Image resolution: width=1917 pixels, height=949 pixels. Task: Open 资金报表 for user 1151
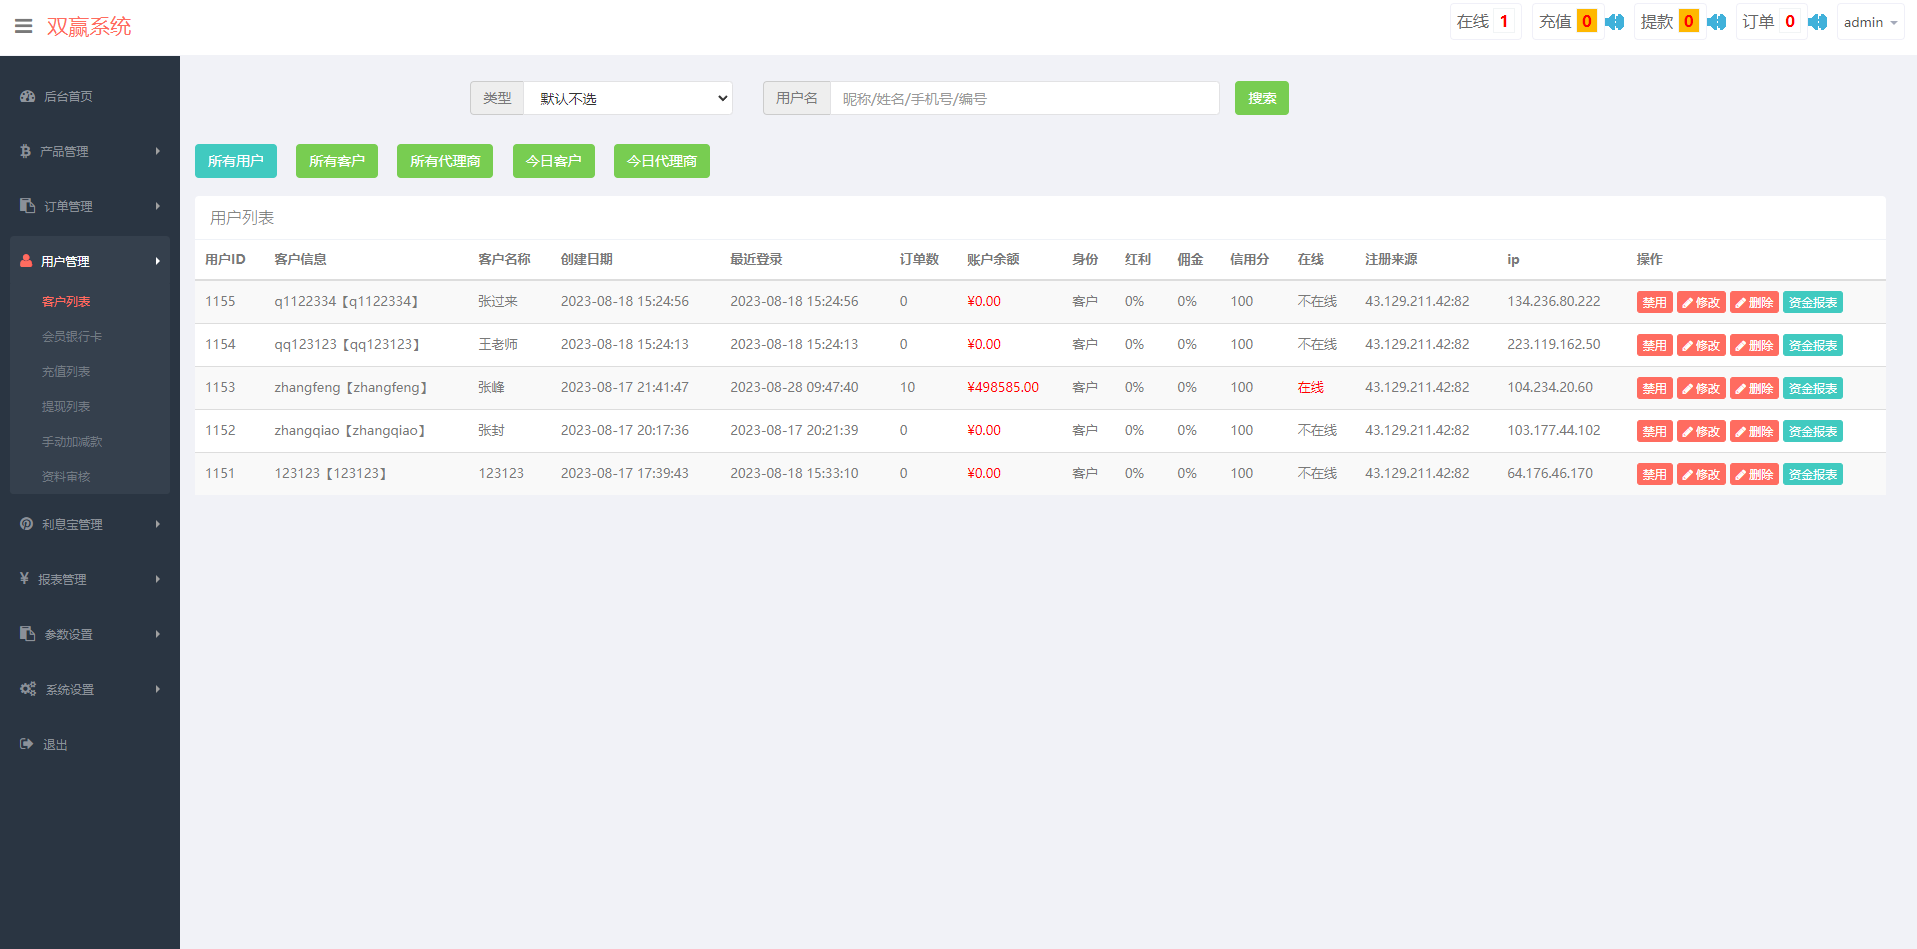(x=1812, y=474)
